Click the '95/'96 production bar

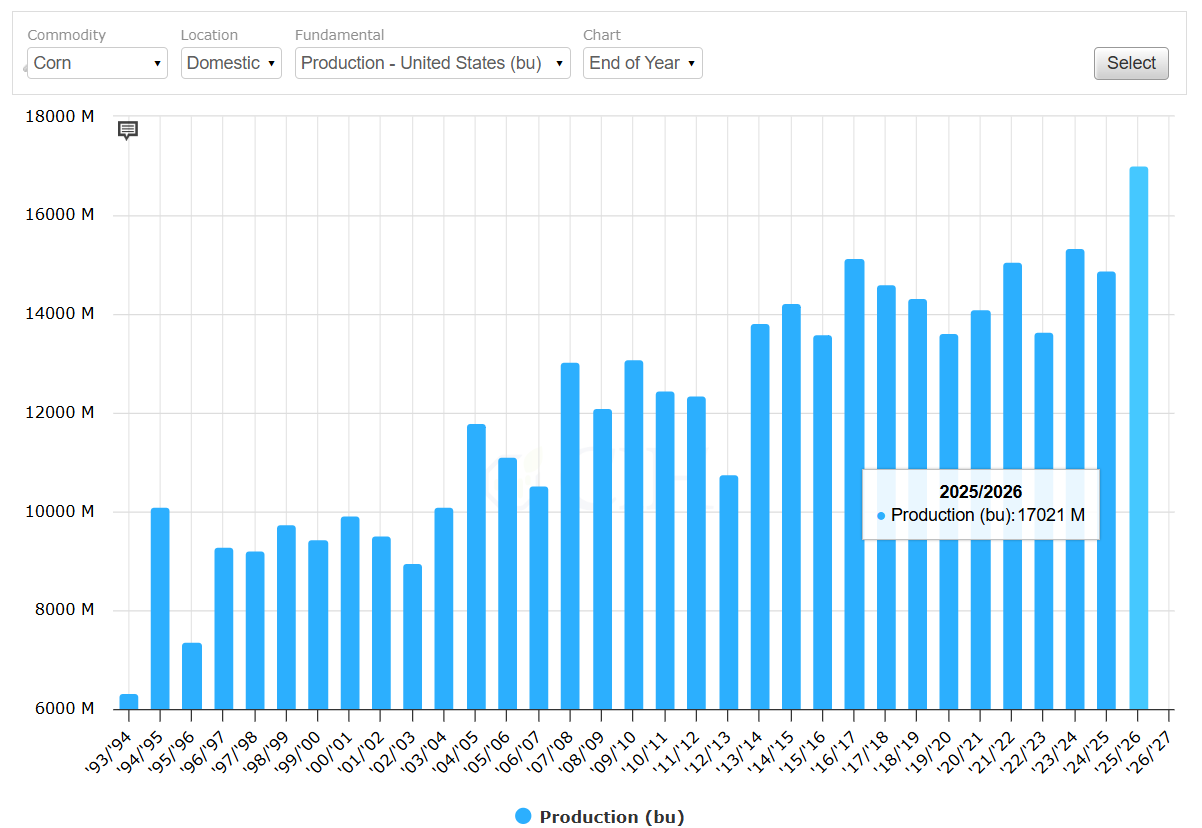(x=192, y=676)
